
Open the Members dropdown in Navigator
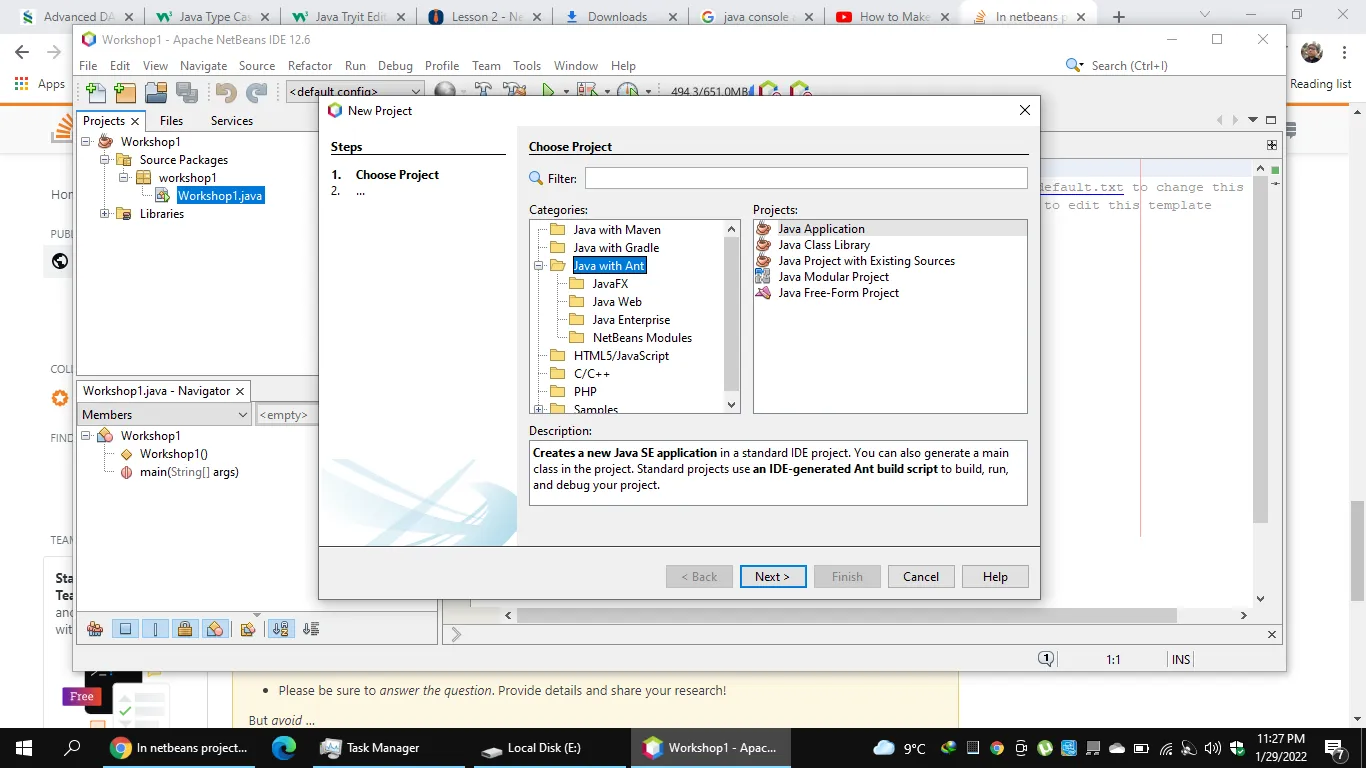tap(165, 415)
